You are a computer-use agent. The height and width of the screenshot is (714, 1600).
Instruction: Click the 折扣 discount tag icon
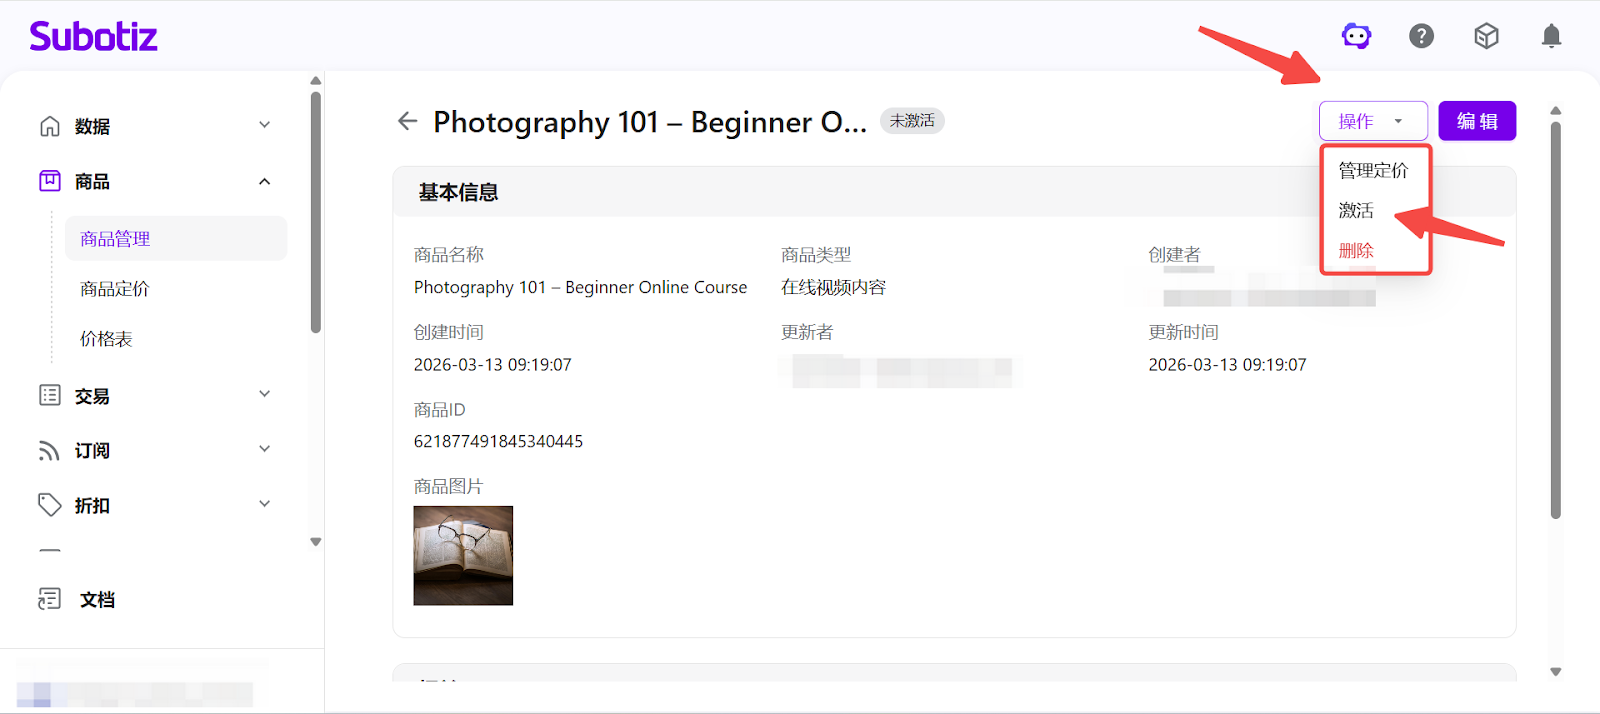(x=49, y=505)
